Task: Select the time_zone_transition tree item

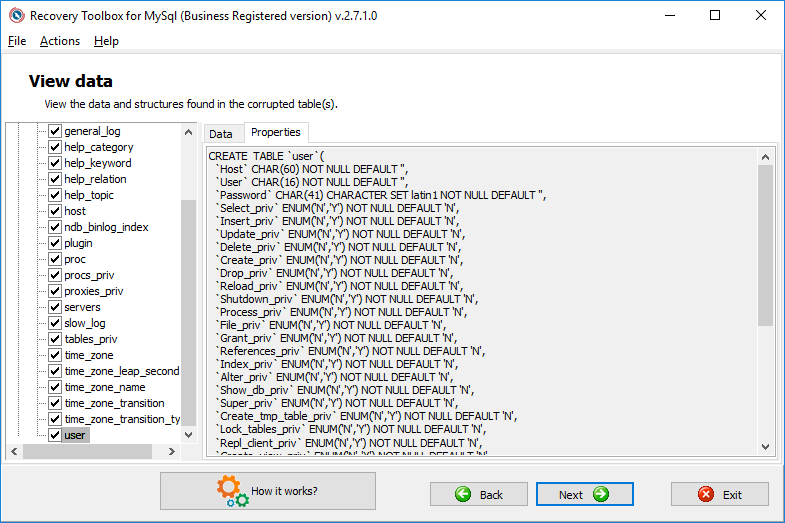Action: coord(114,403)
